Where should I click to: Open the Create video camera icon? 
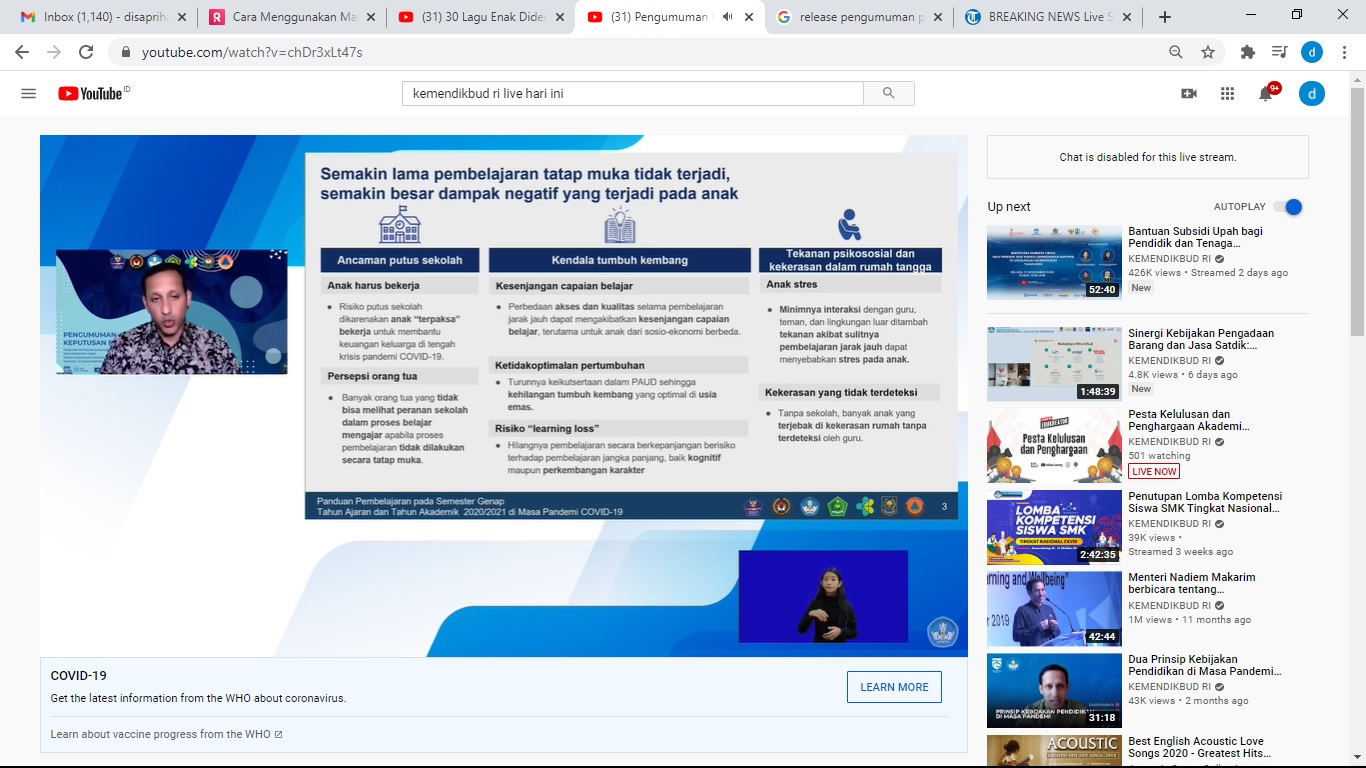1189,93
